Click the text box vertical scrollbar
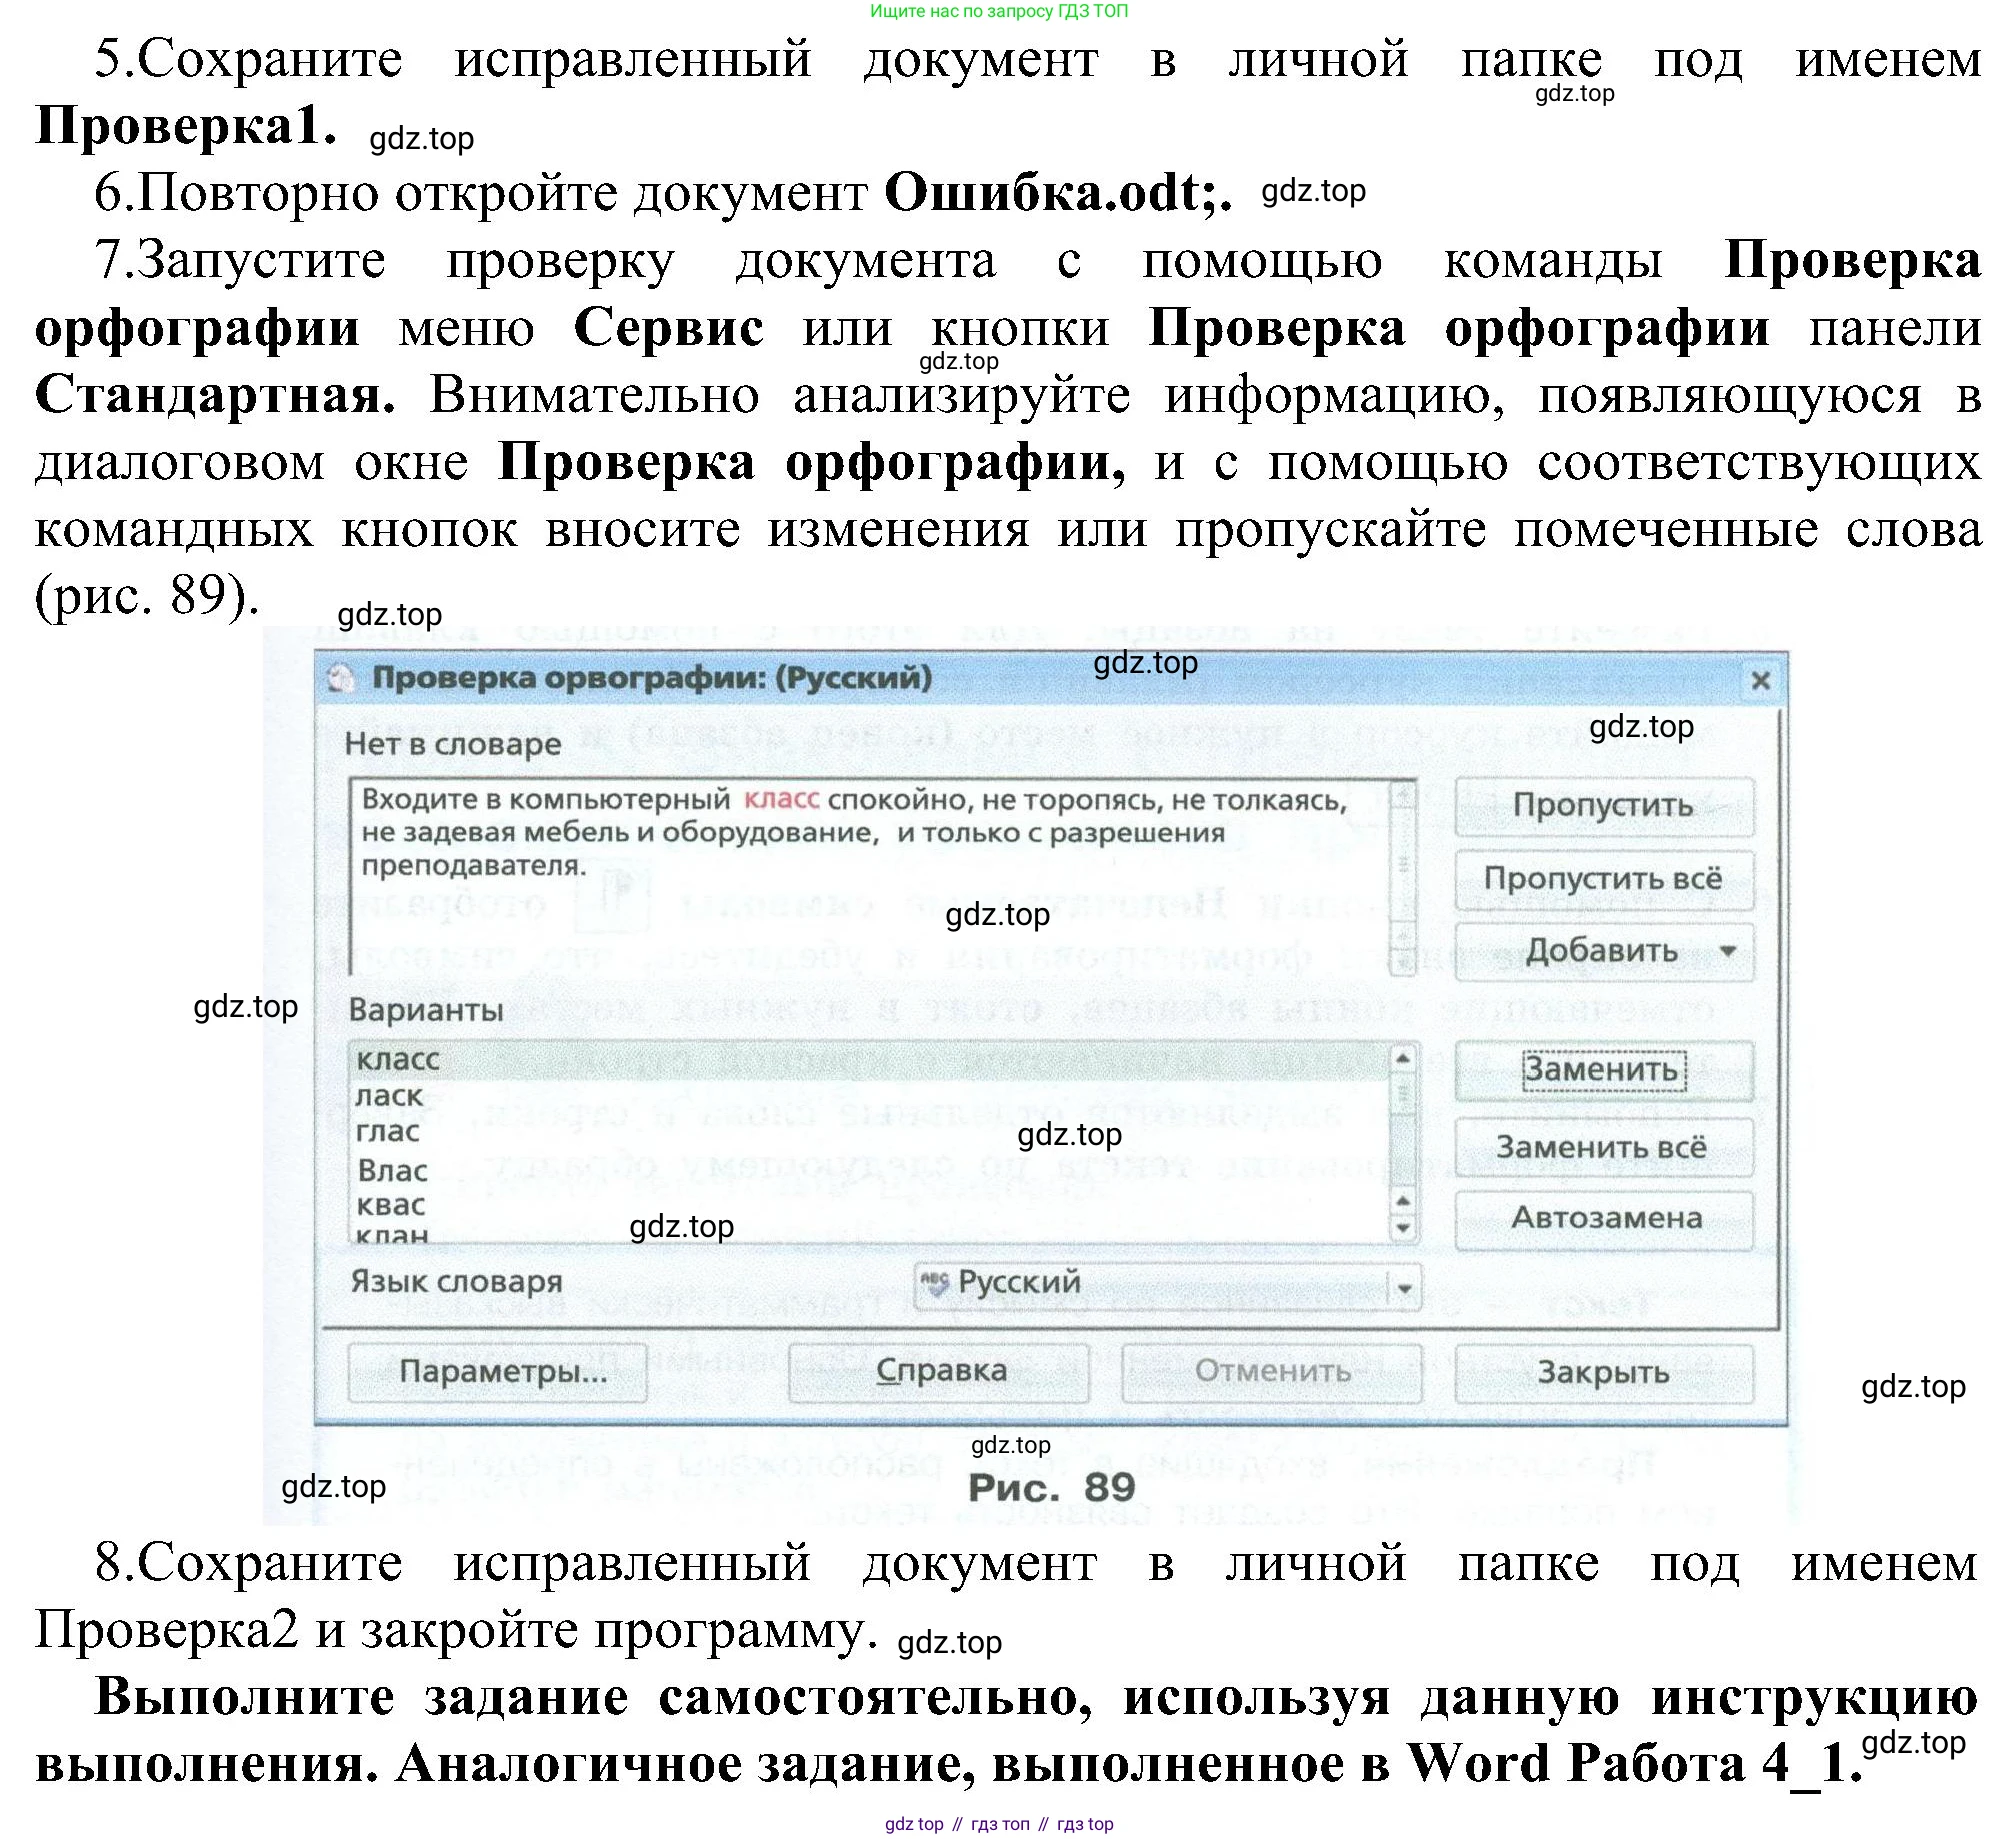 pyautogui.click(x=1403, y=877)
